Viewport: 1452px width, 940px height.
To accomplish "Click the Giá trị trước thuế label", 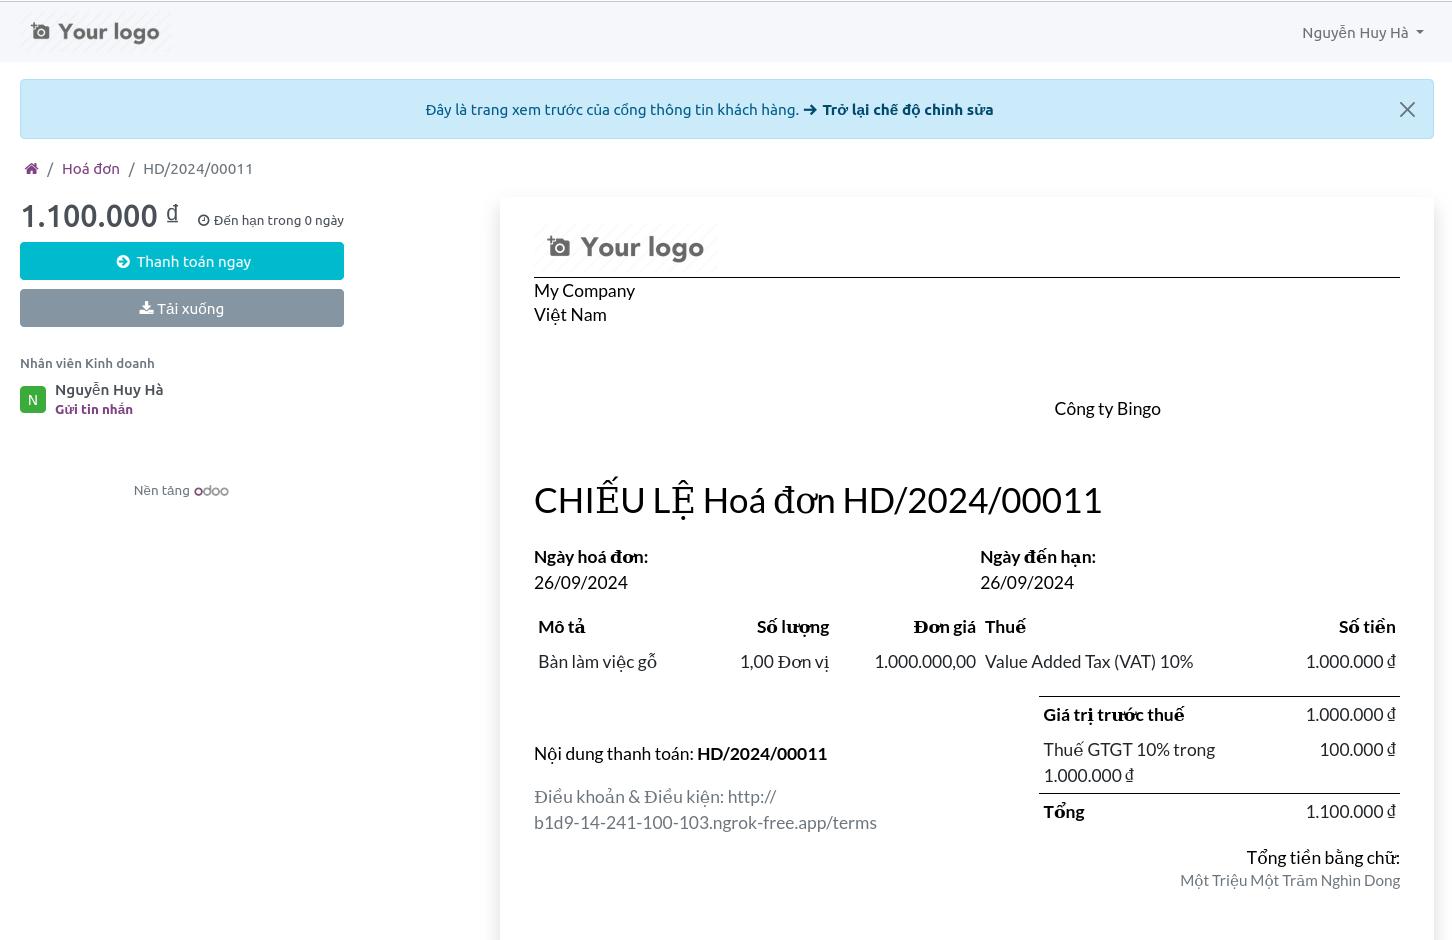I will (1113, 715).
